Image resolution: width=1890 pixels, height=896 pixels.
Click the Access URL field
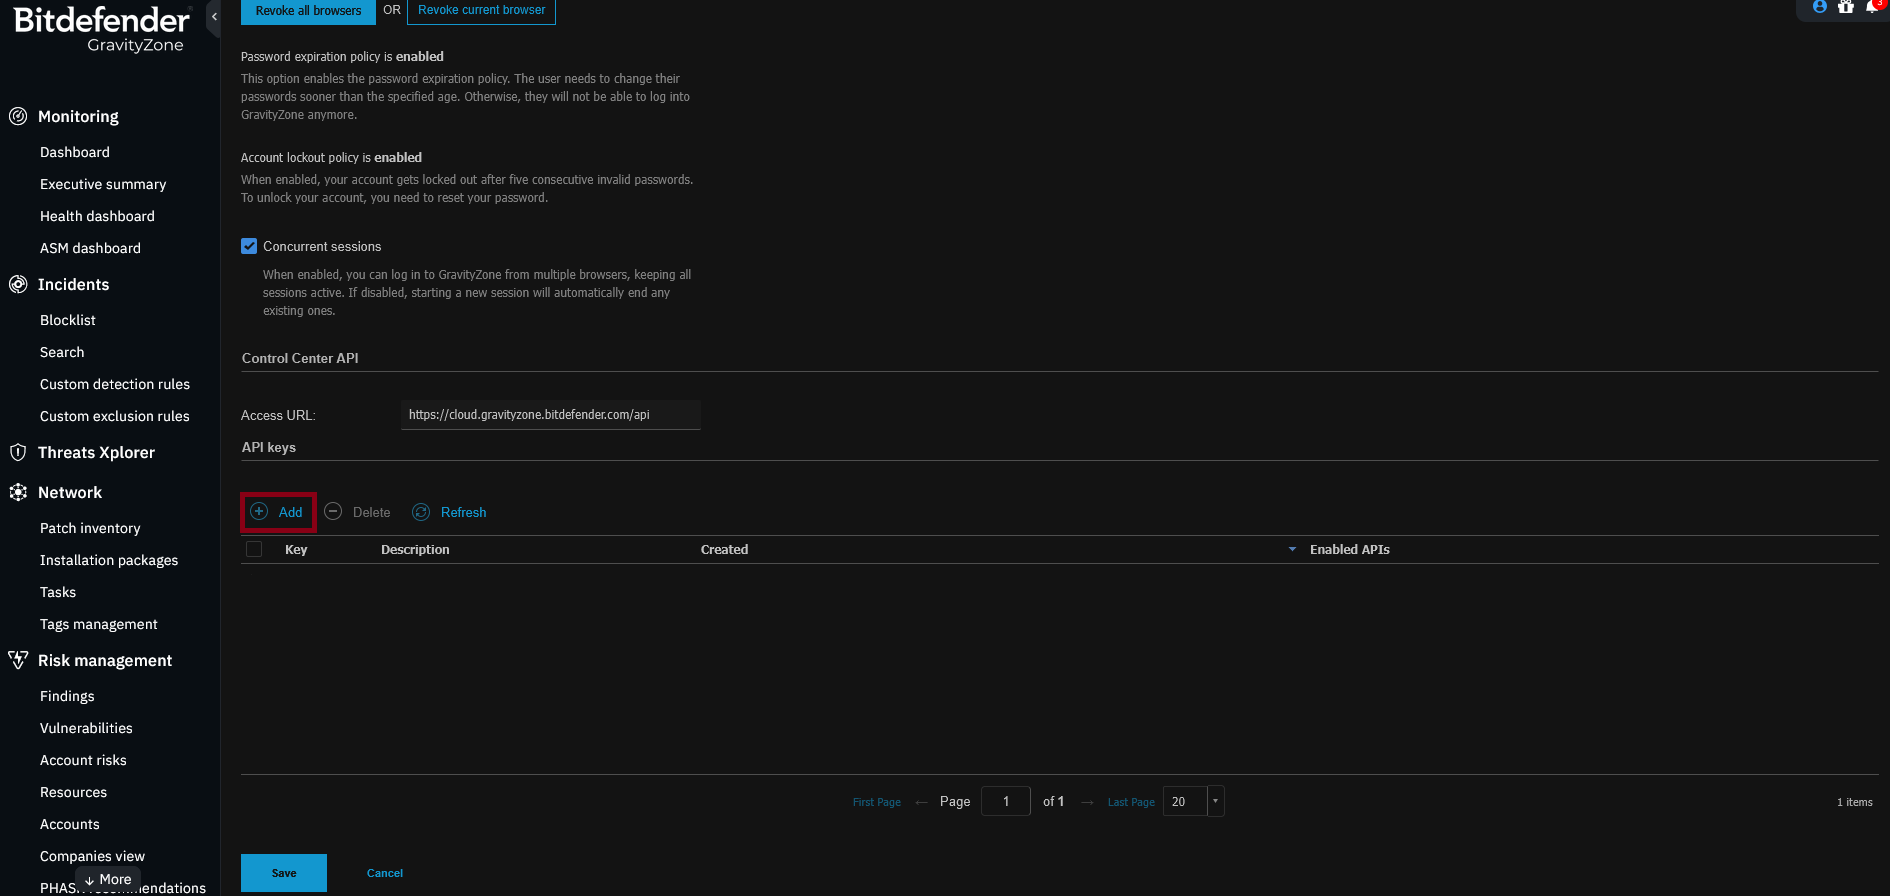(x=551, y=415)
